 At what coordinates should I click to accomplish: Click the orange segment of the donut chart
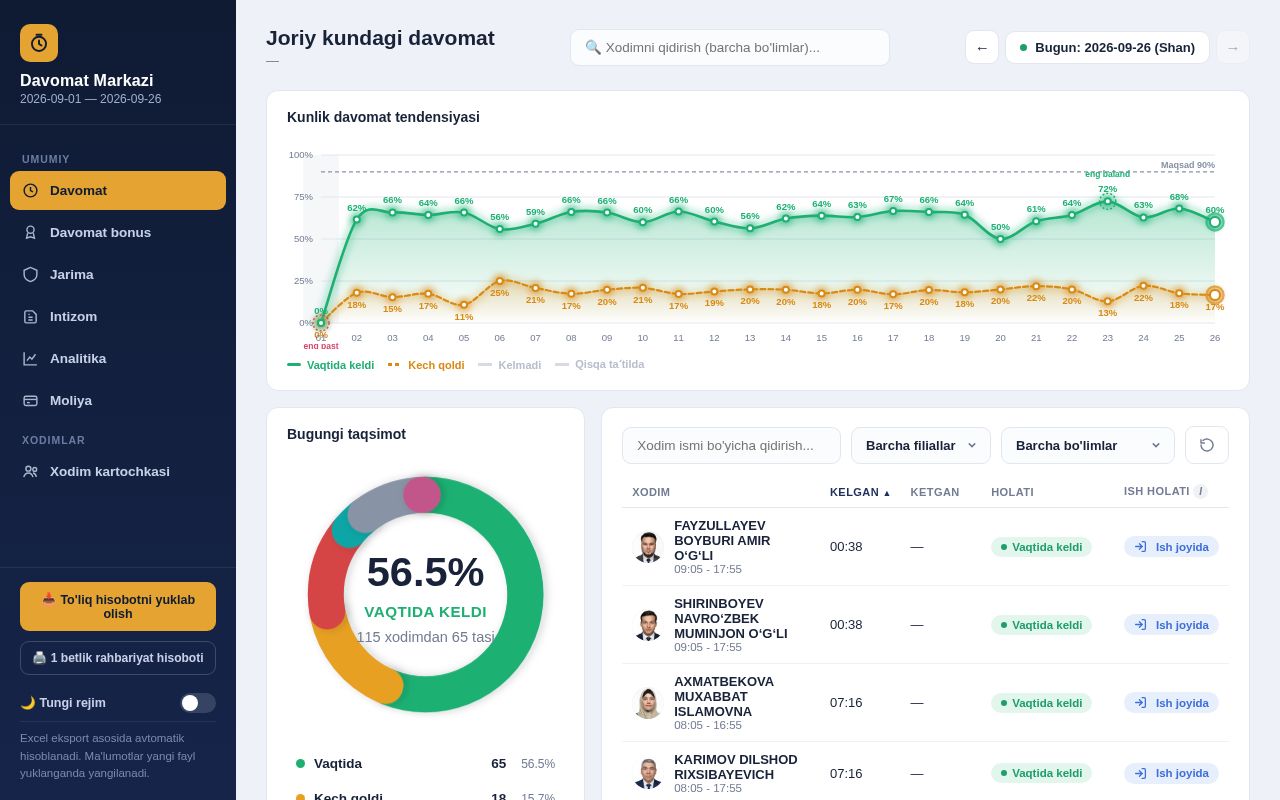(350, 665)
